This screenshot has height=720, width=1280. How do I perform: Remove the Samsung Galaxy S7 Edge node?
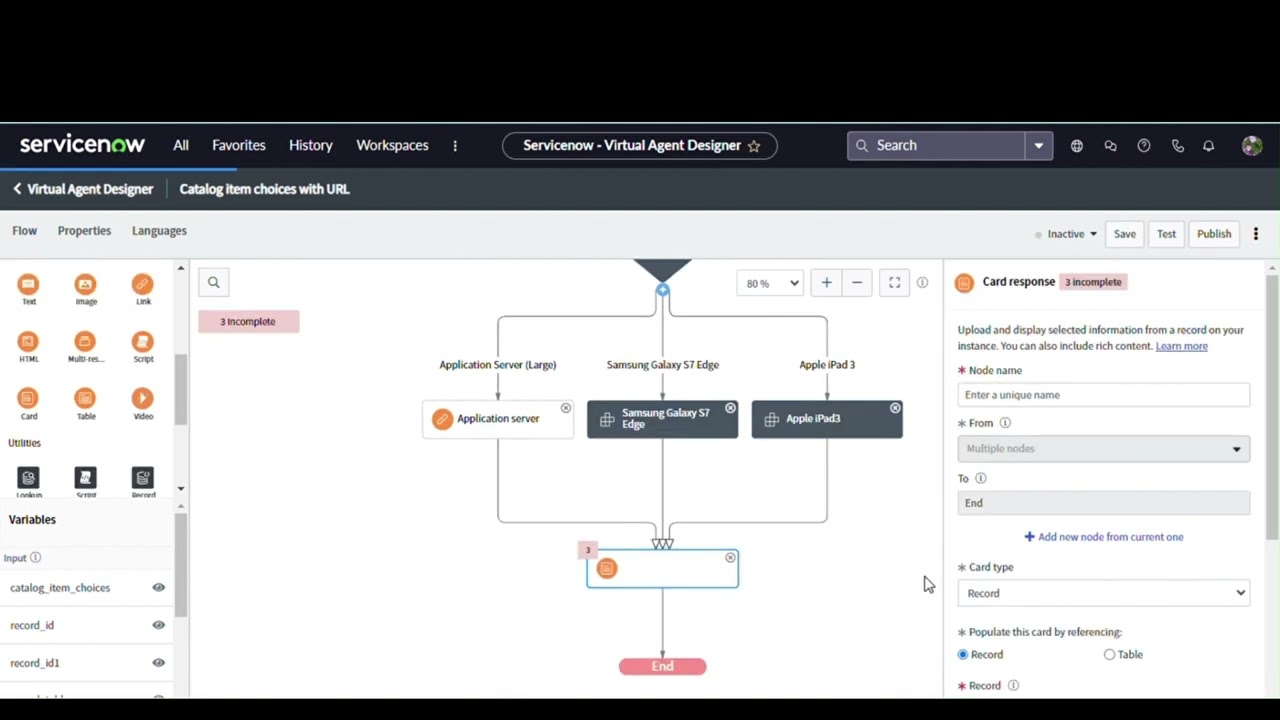(730, 408)
